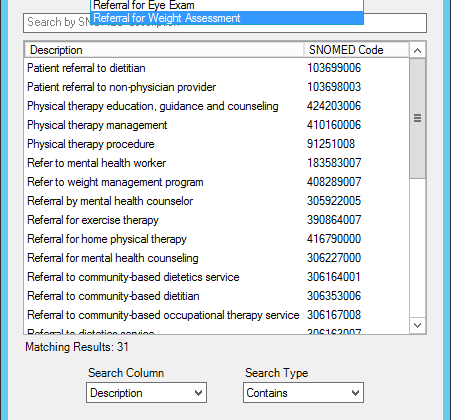This screenshot has height=420, width=451.
Task: Sort by SNOMED Code column header
Action: click(x=356, y=50)
